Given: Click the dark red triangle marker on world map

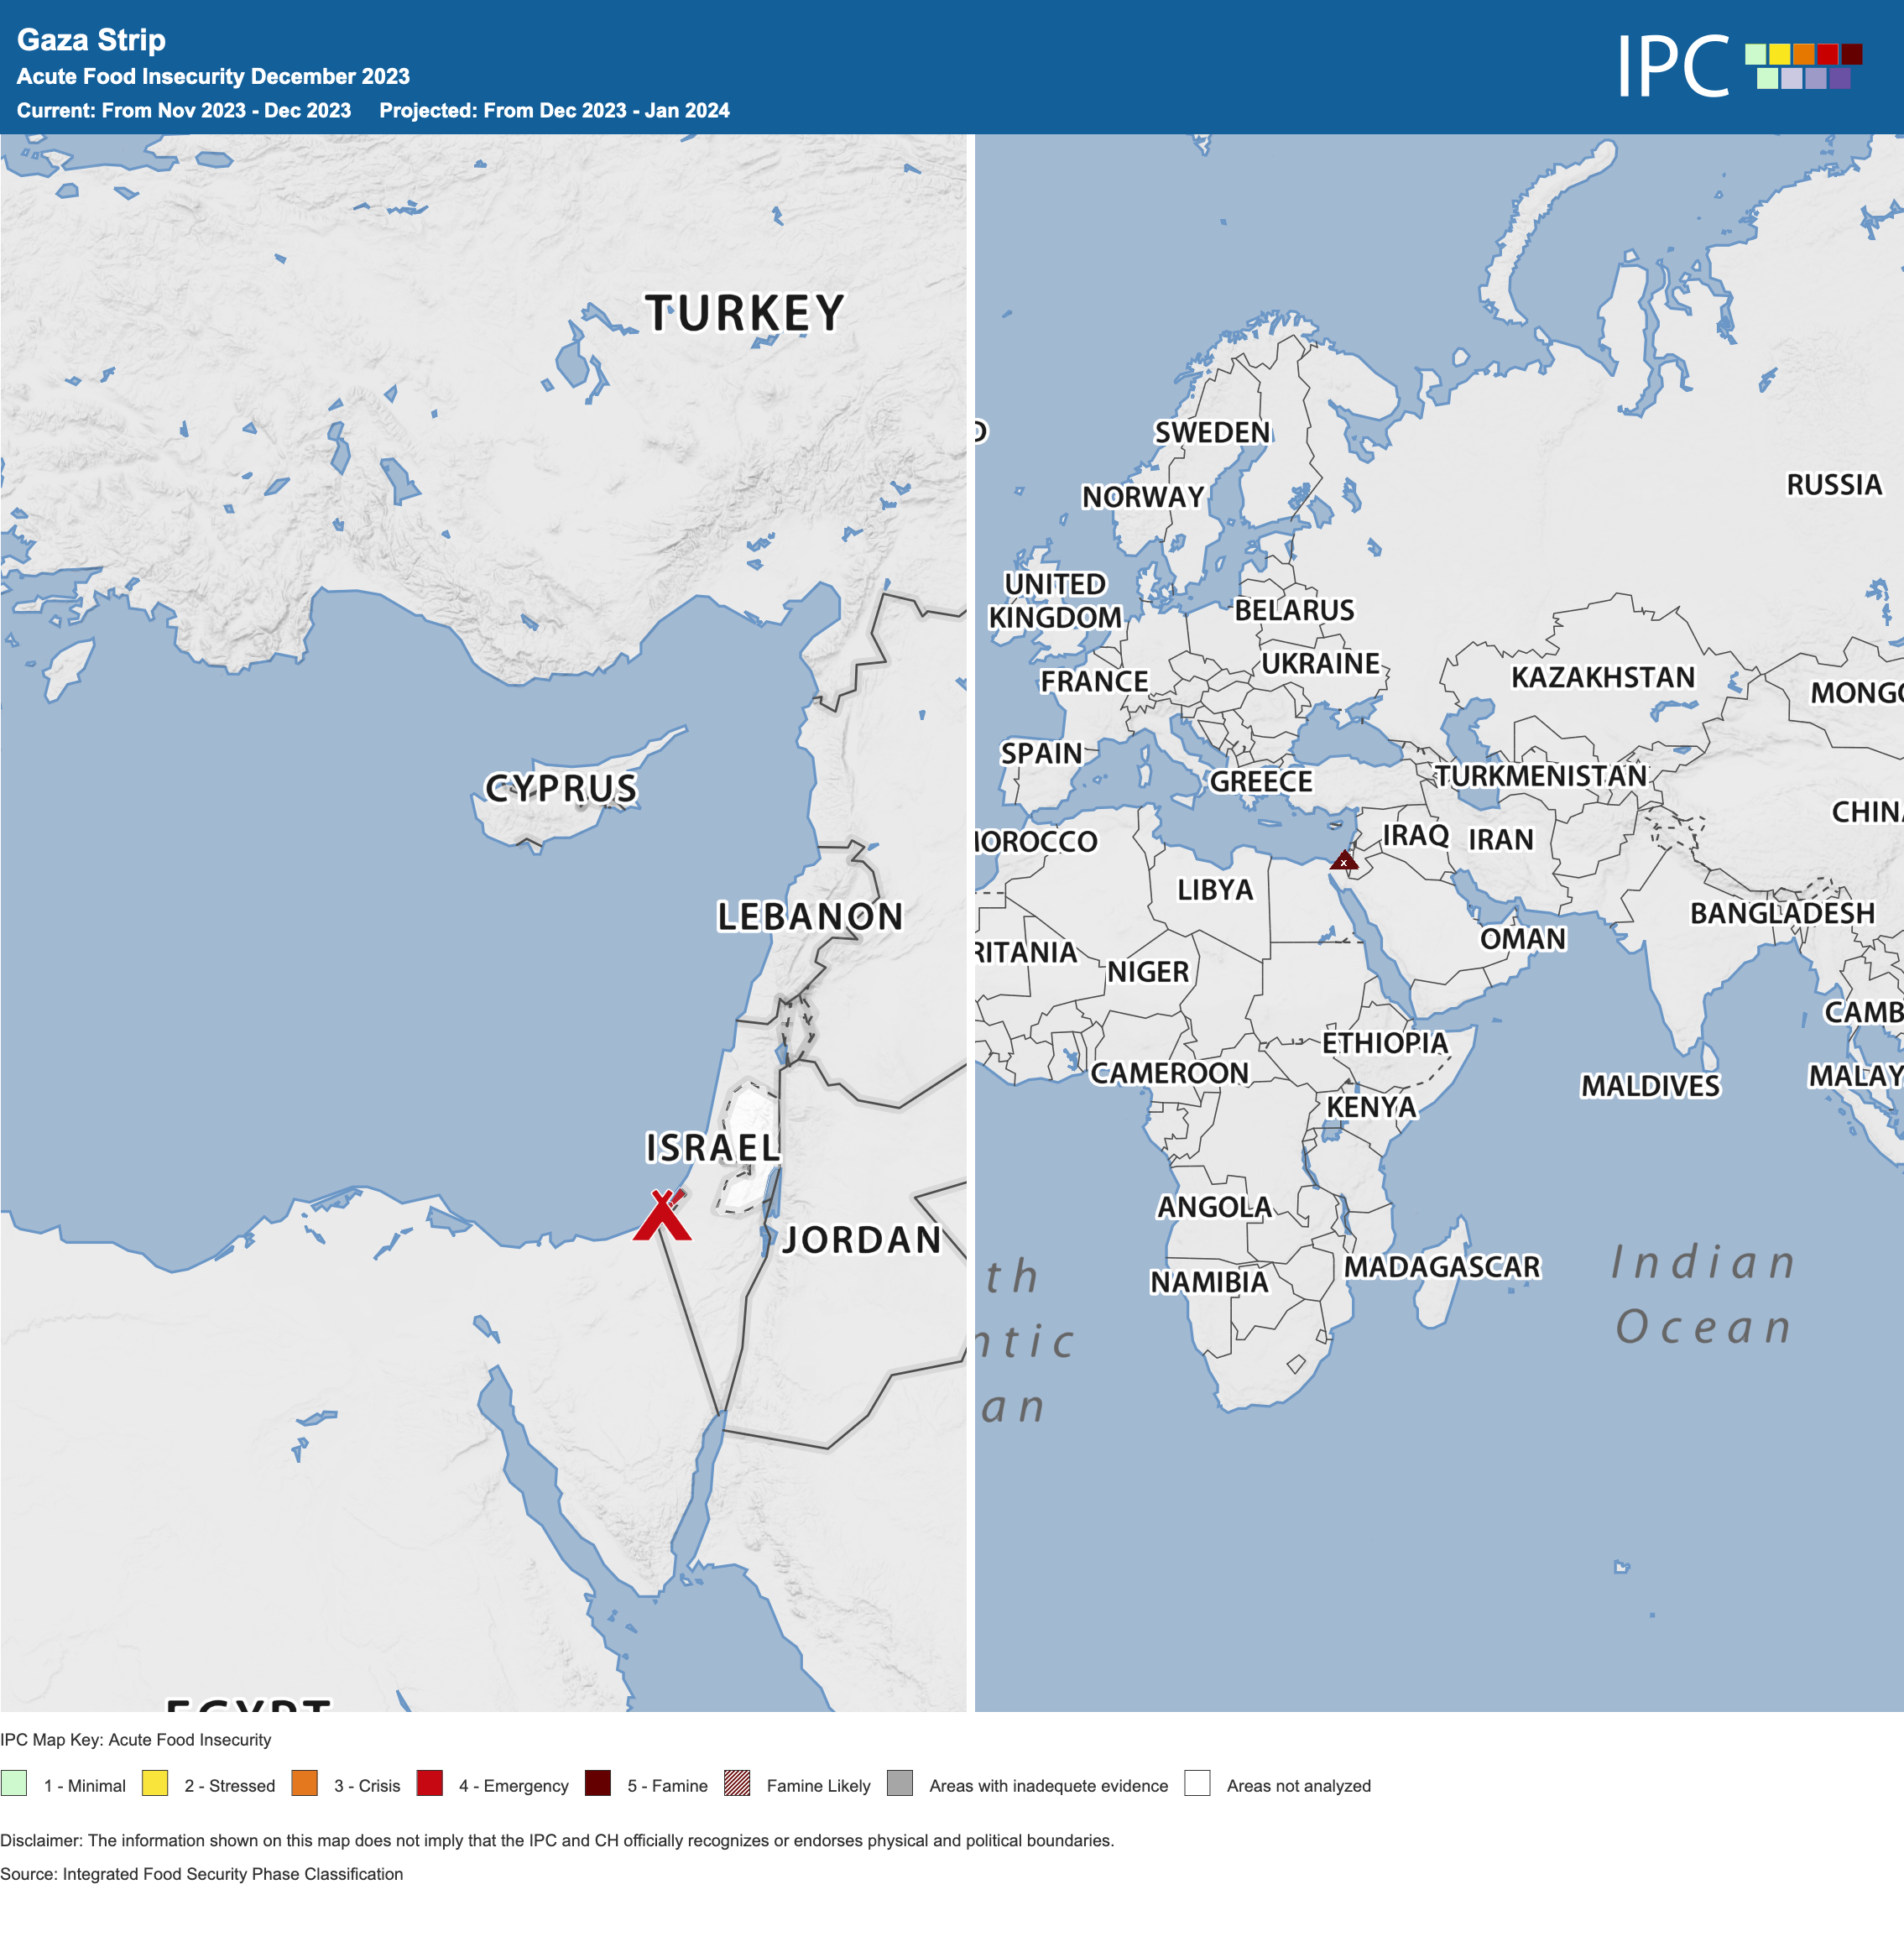Looking at the screenshot, I should (1343, 860).
